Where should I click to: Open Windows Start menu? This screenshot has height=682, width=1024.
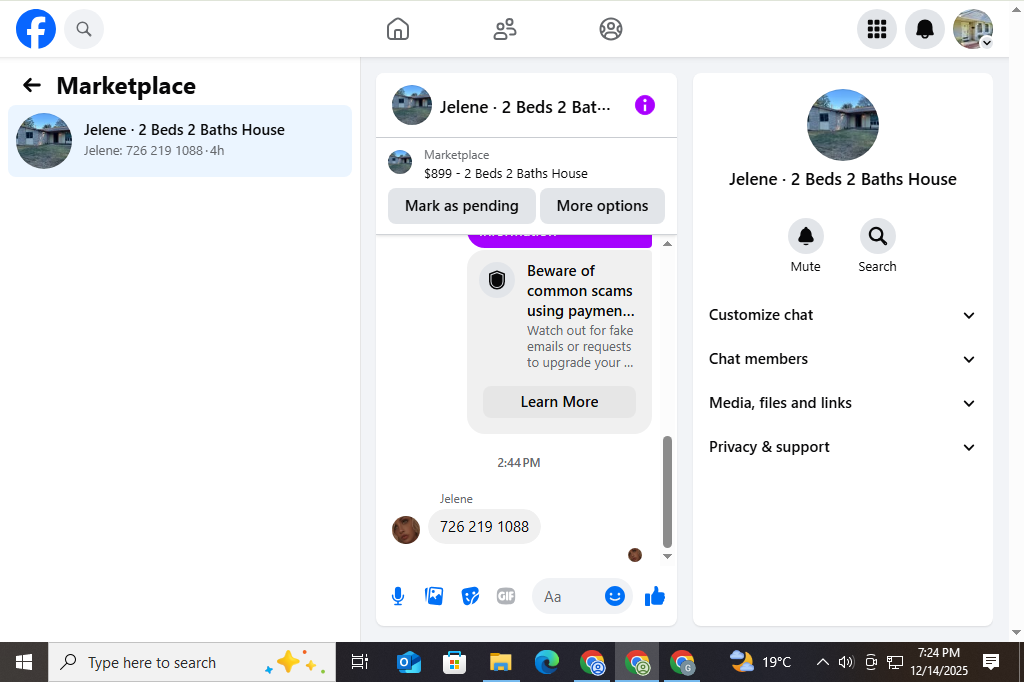coord(24,662)
